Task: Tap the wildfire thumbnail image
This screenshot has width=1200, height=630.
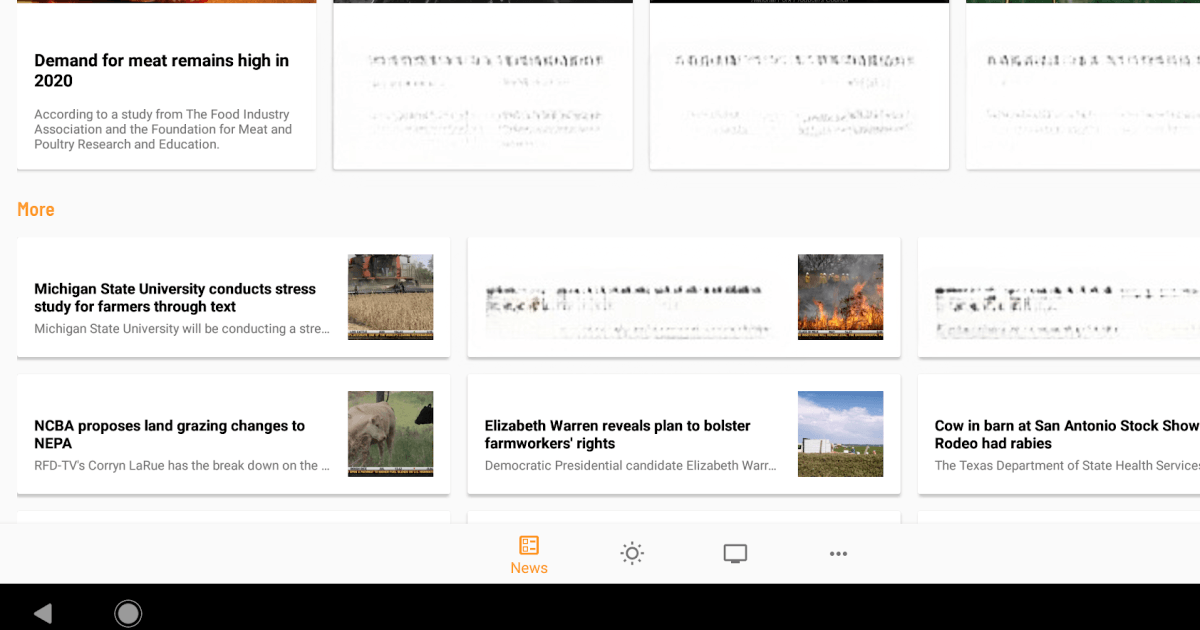Action: [x=840, y=297]
